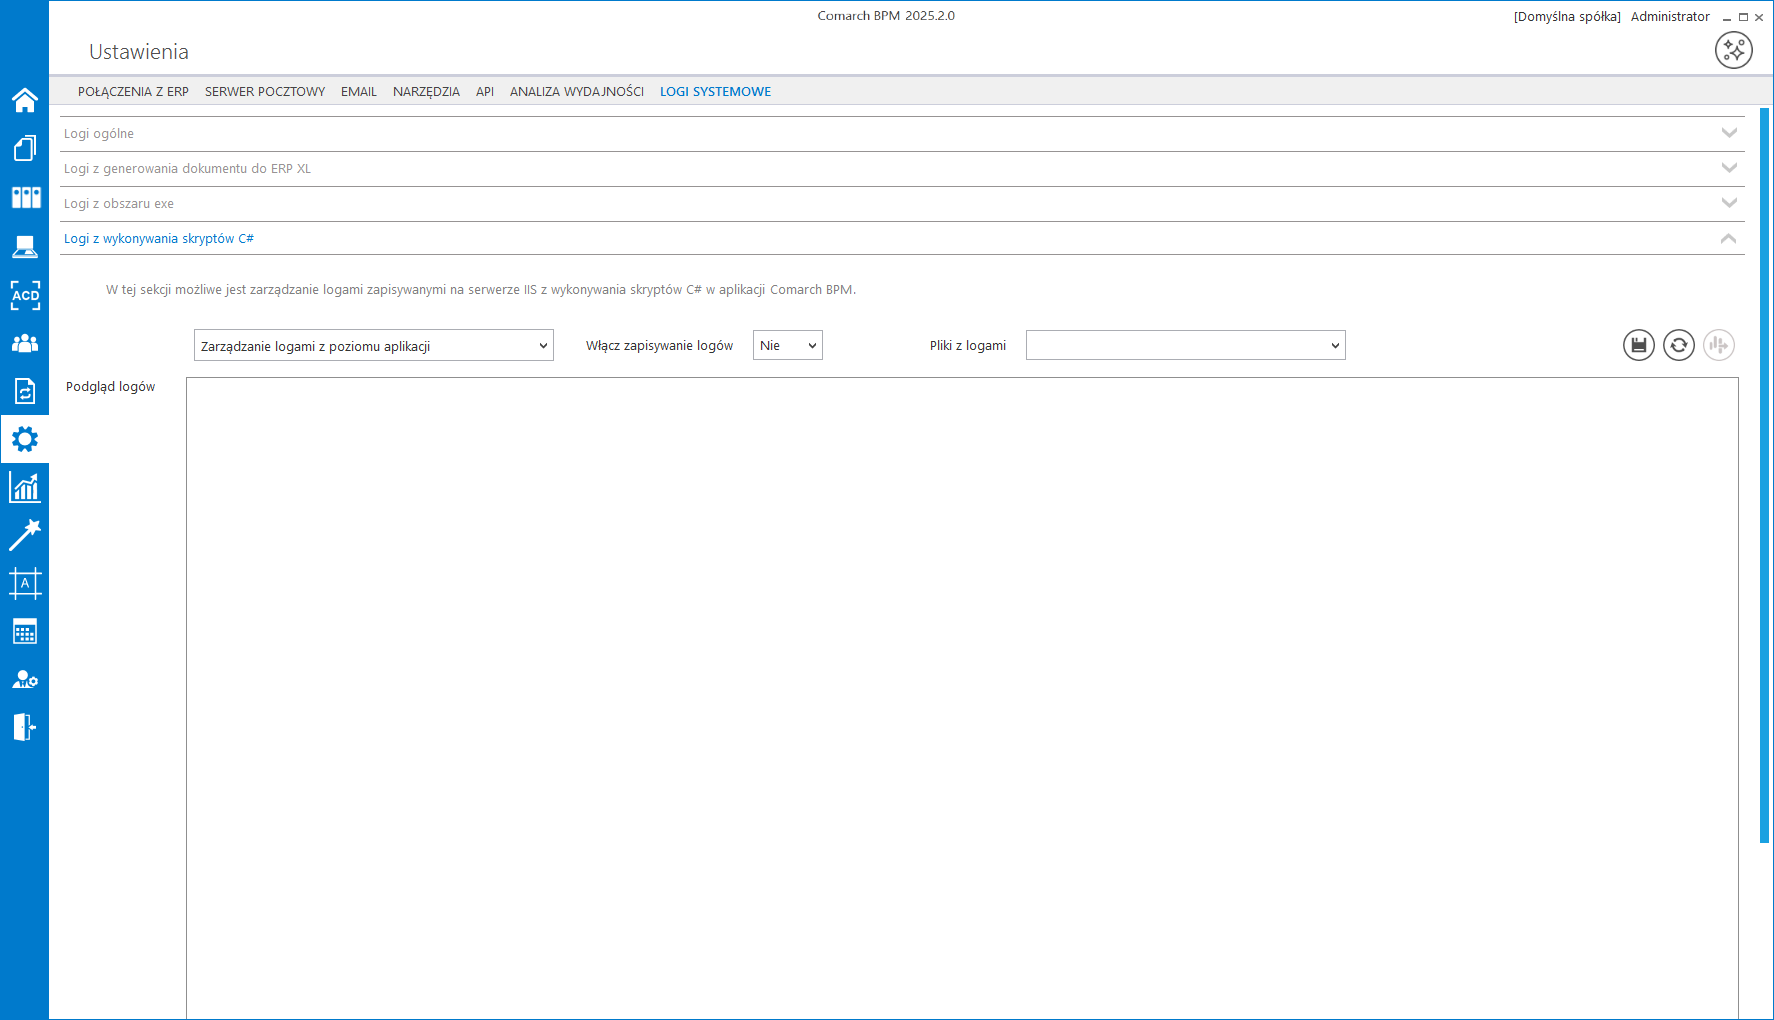This screenshot has height=1020, width=1774.
Task: Switch to 'POŁĄCZENIA Z ERP' tab
Action: (x=133, y=91)
